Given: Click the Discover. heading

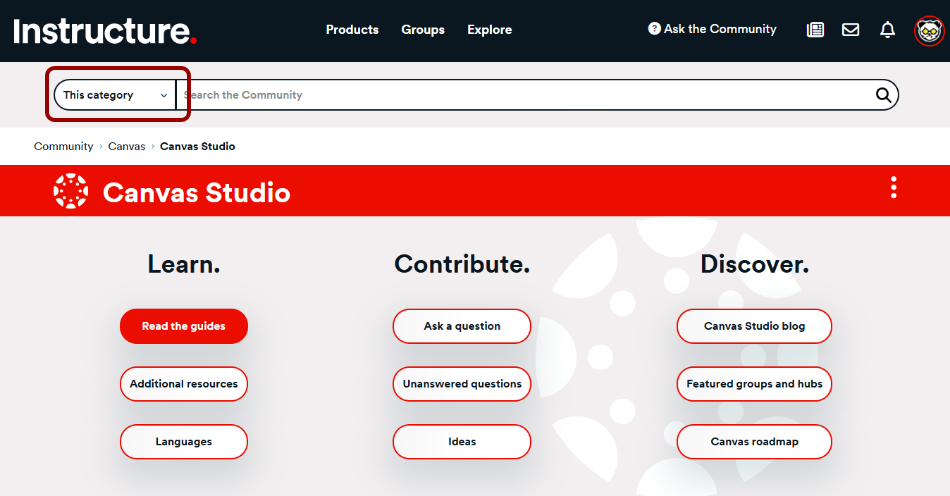Looking at the screenshot, I should [x=754, y=265].
